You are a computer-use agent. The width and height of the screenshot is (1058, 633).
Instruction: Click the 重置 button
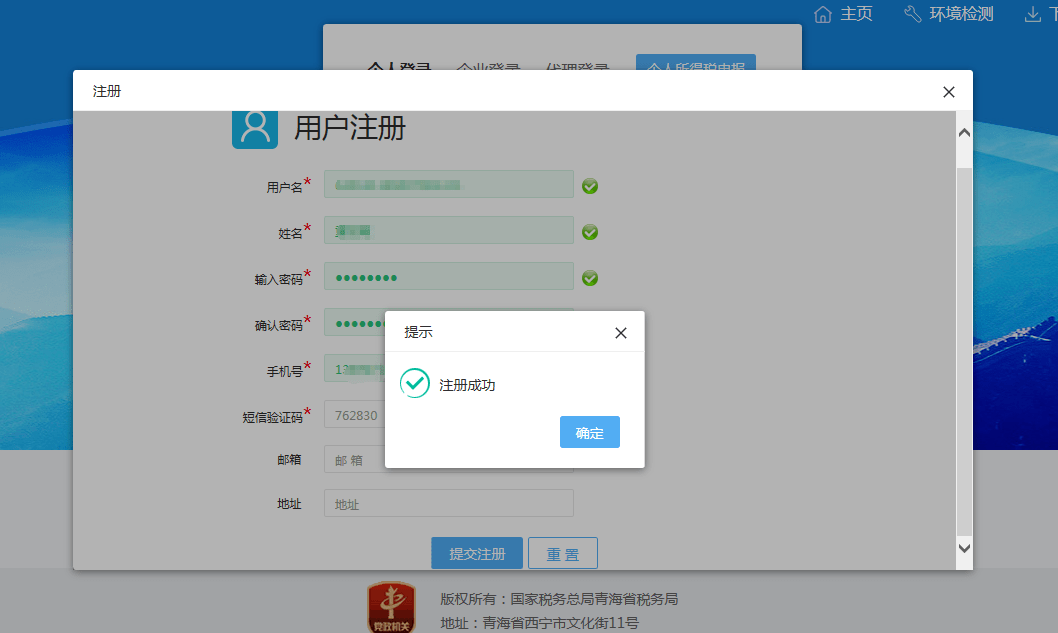(562, 552)
